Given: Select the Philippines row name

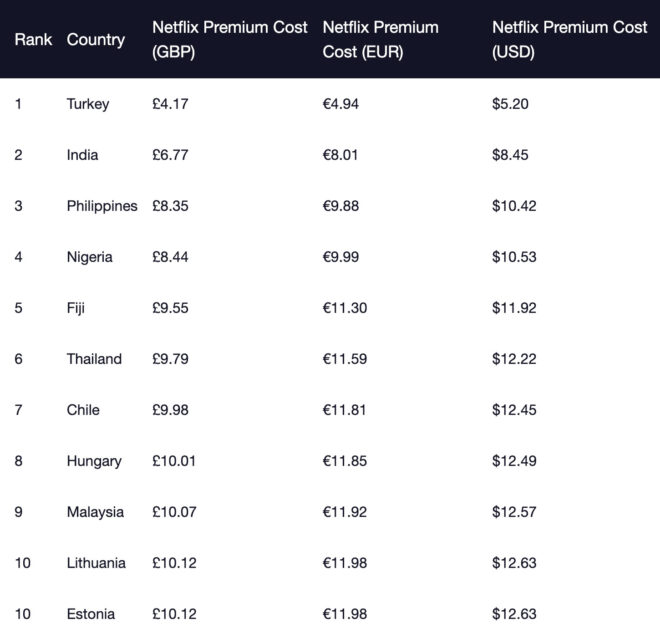Looking at the screenshot, I should (102, 206).
